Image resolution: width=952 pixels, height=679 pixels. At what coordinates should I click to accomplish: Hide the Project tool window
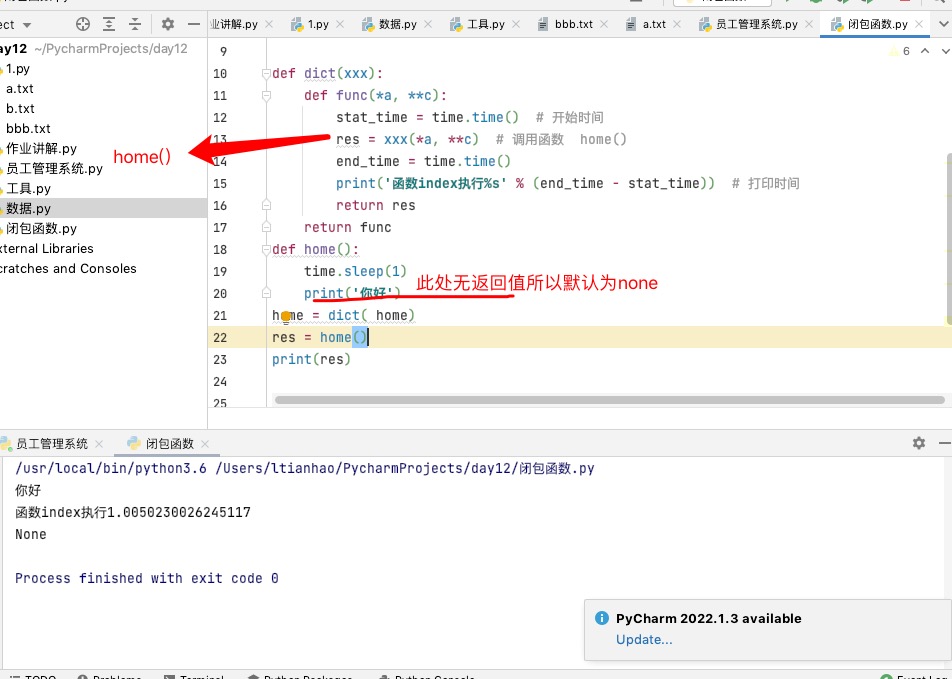pyautogui.click(x=194, y=24)
